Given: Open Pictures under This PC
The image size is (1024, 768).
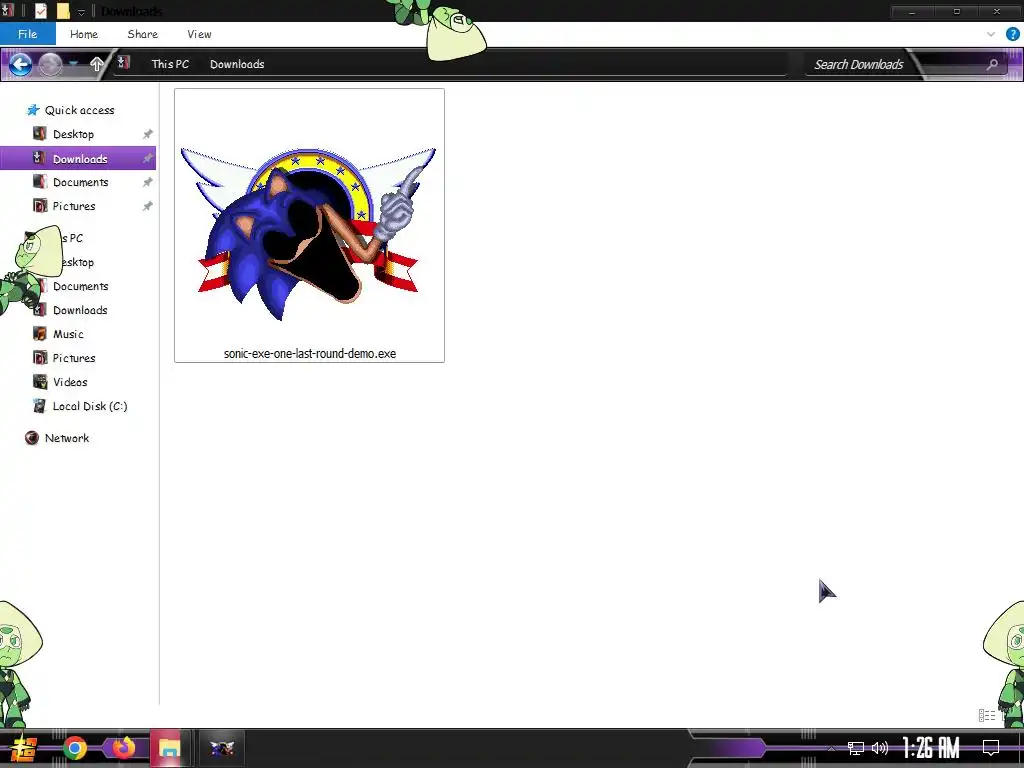Looking at the screenshot, I should [74, 358].
